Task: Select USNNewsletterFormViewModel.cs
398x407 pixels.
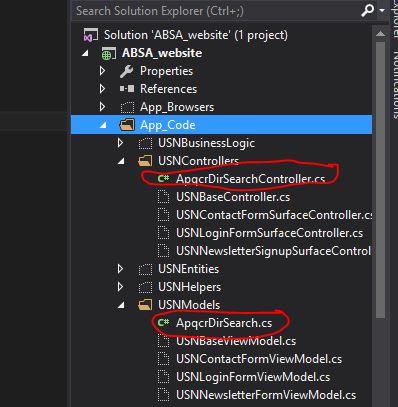Action: point(266,395)
